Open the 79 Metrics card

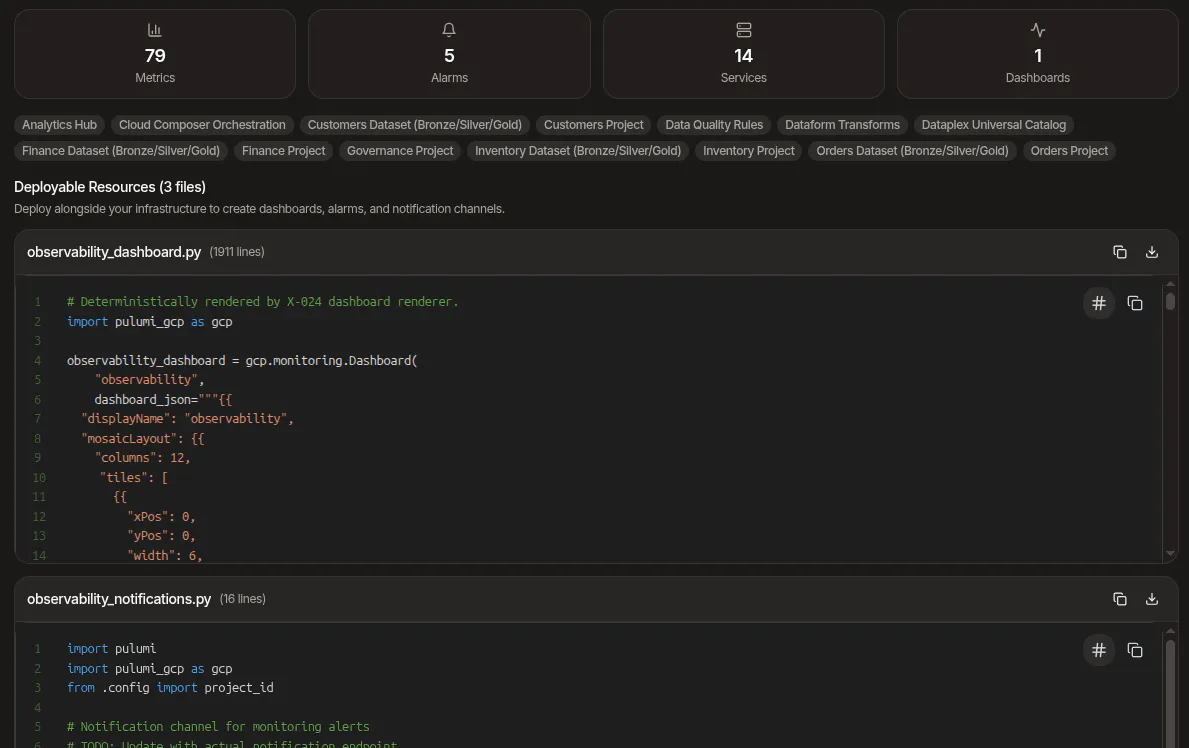tap(155, 54)
